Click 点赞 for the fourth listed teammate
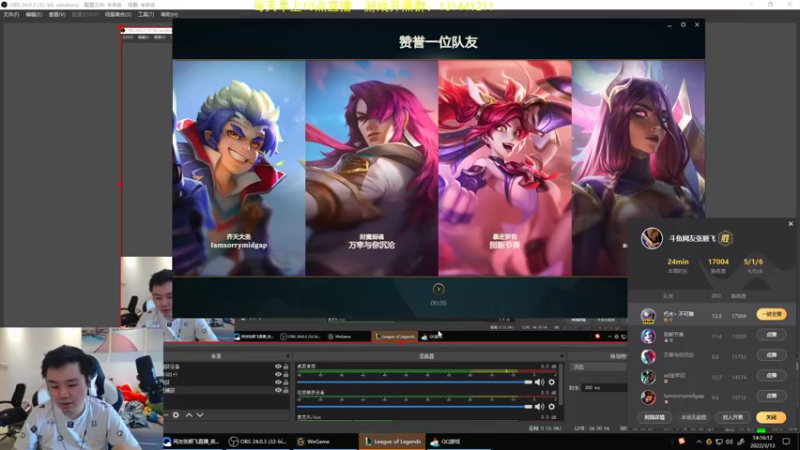 pyautogui.click(x=771, y=376)
